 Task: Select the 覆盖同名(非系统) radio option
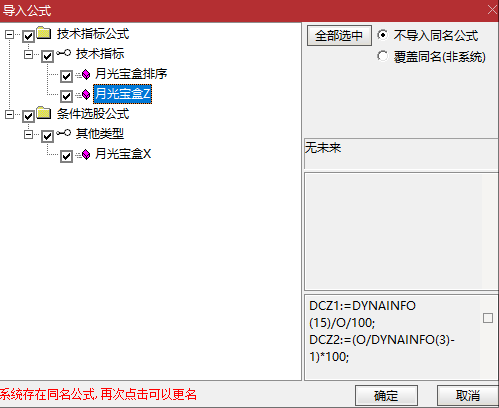pyautogui.click(x=382, y=56)
